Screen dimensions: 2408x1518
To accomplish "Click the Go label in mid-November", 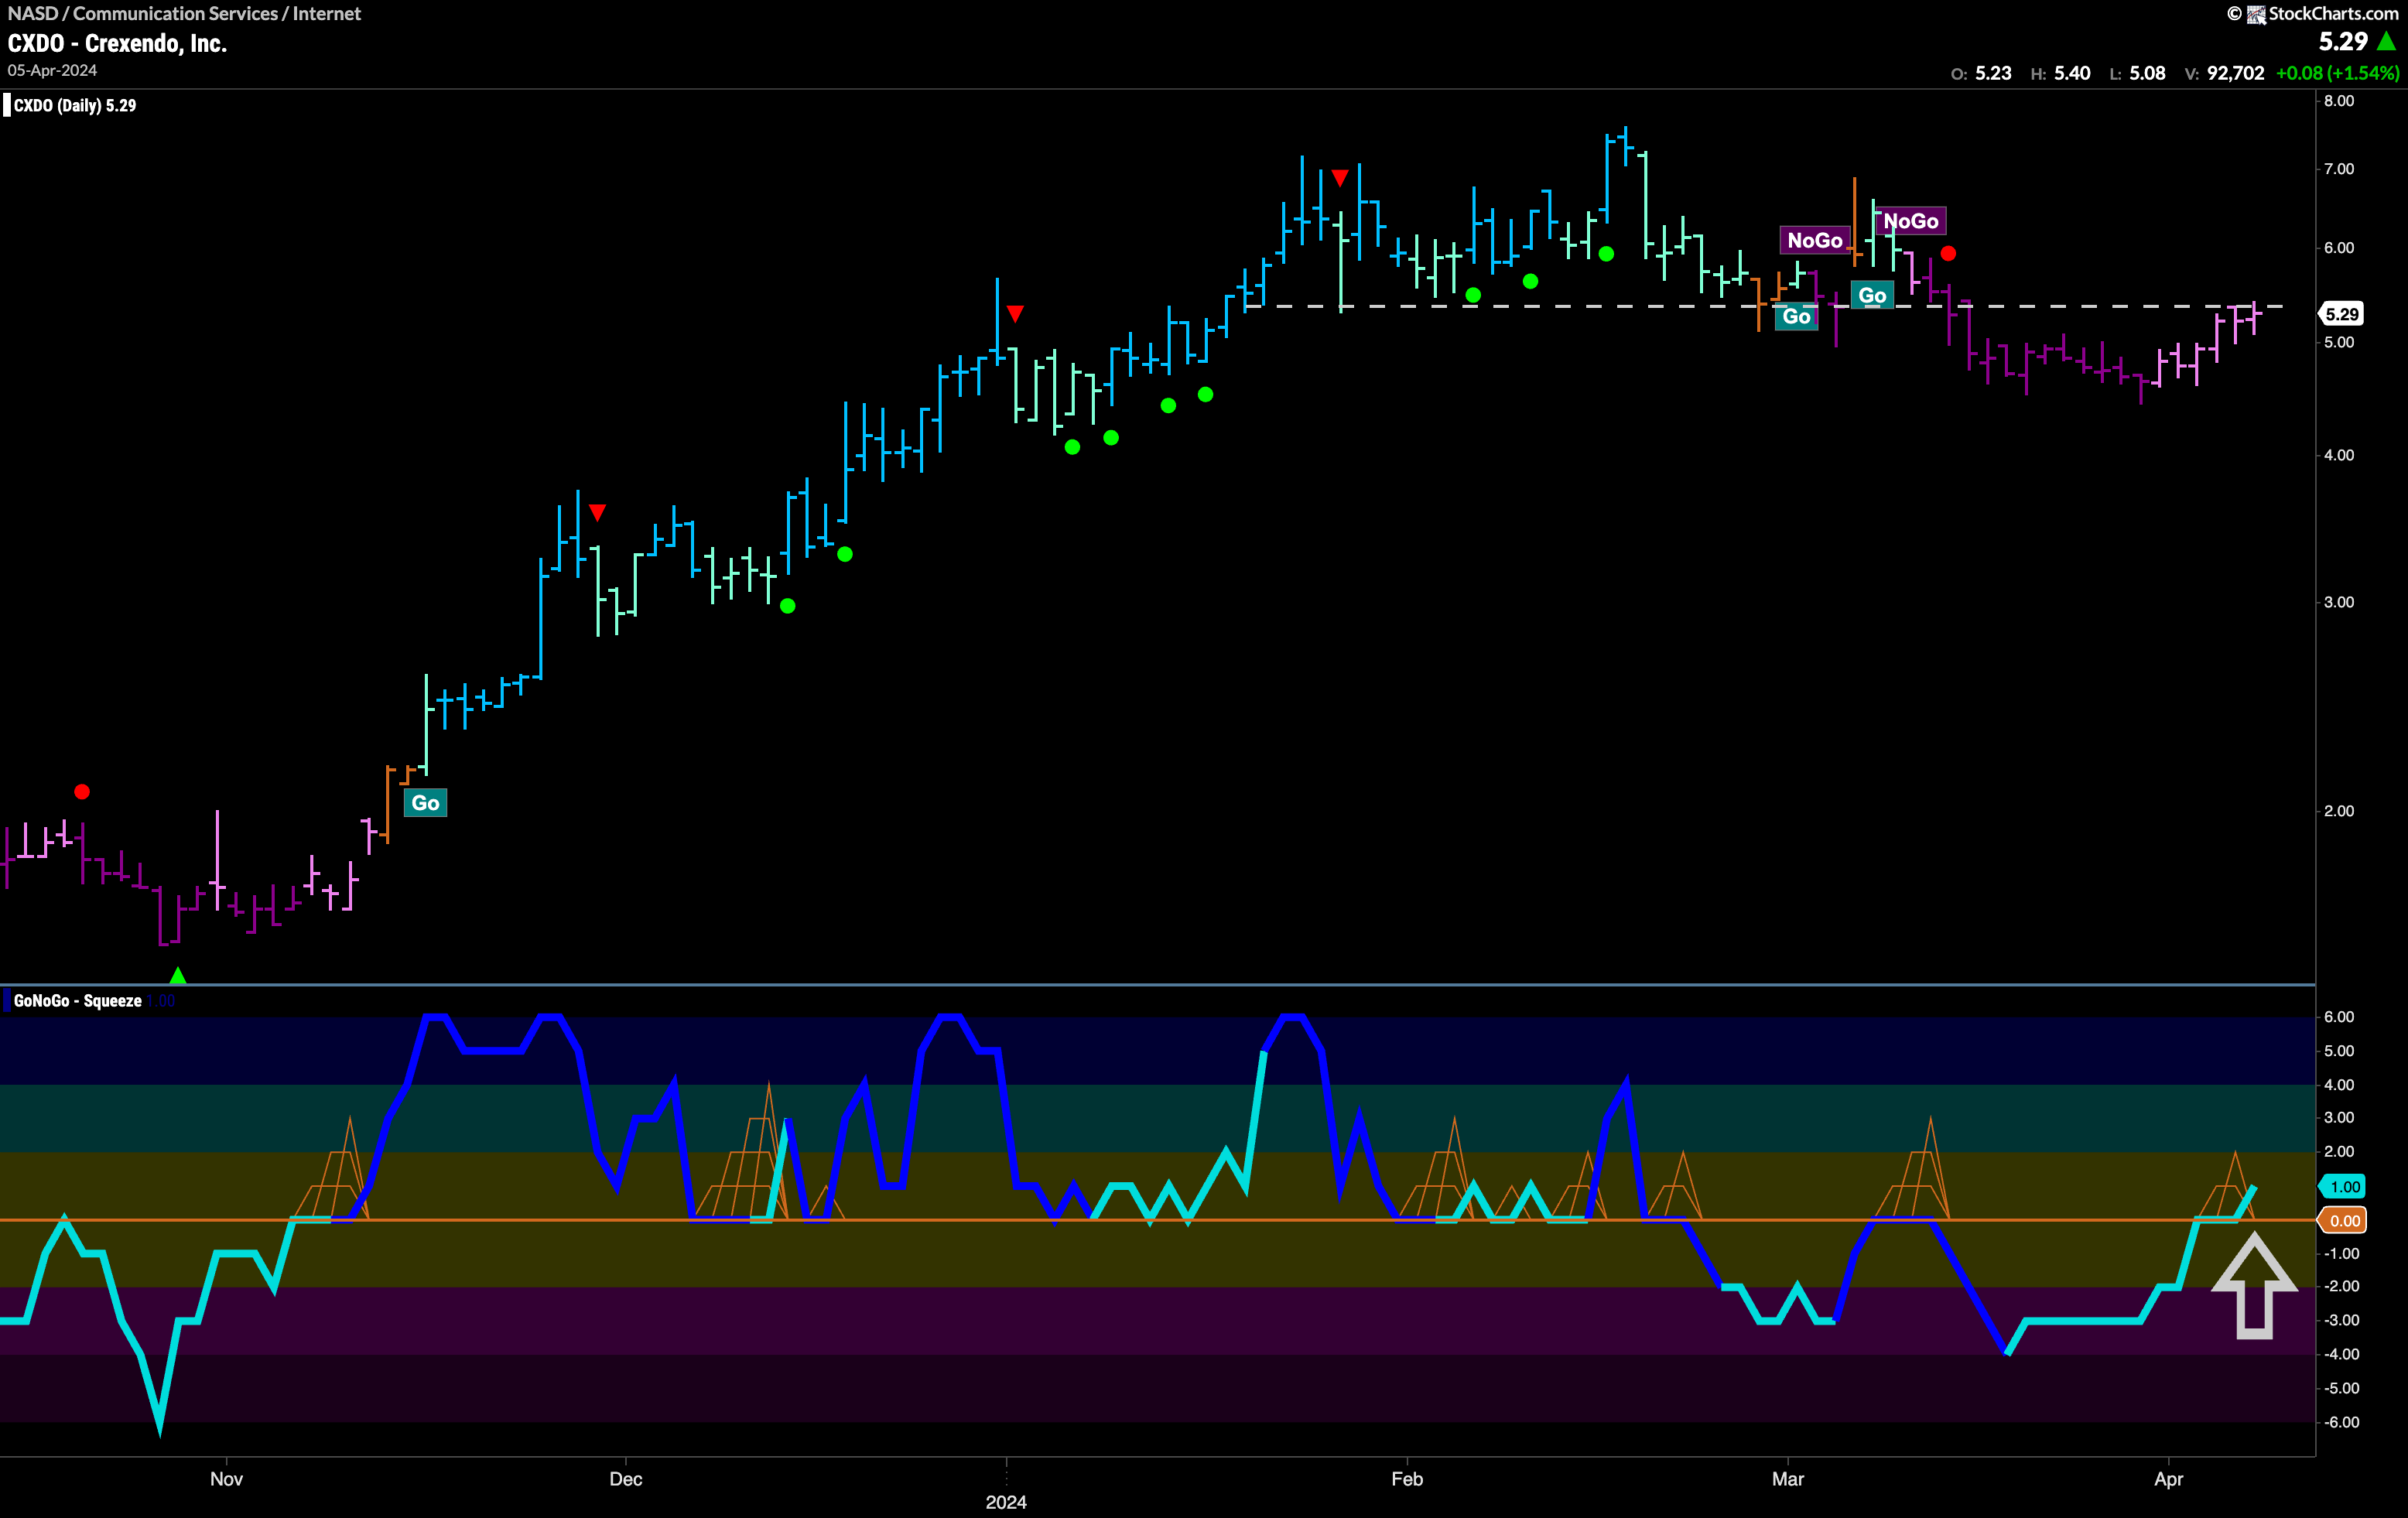I will pyautogui.click(x=425, y=803).
